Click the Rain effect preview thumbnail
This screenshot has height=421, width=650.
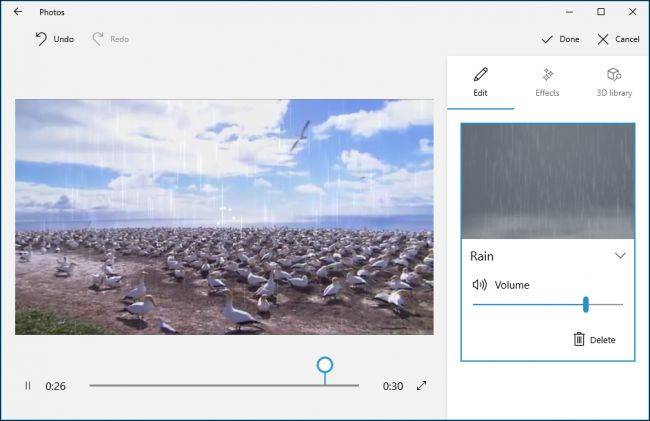point(548,181)
